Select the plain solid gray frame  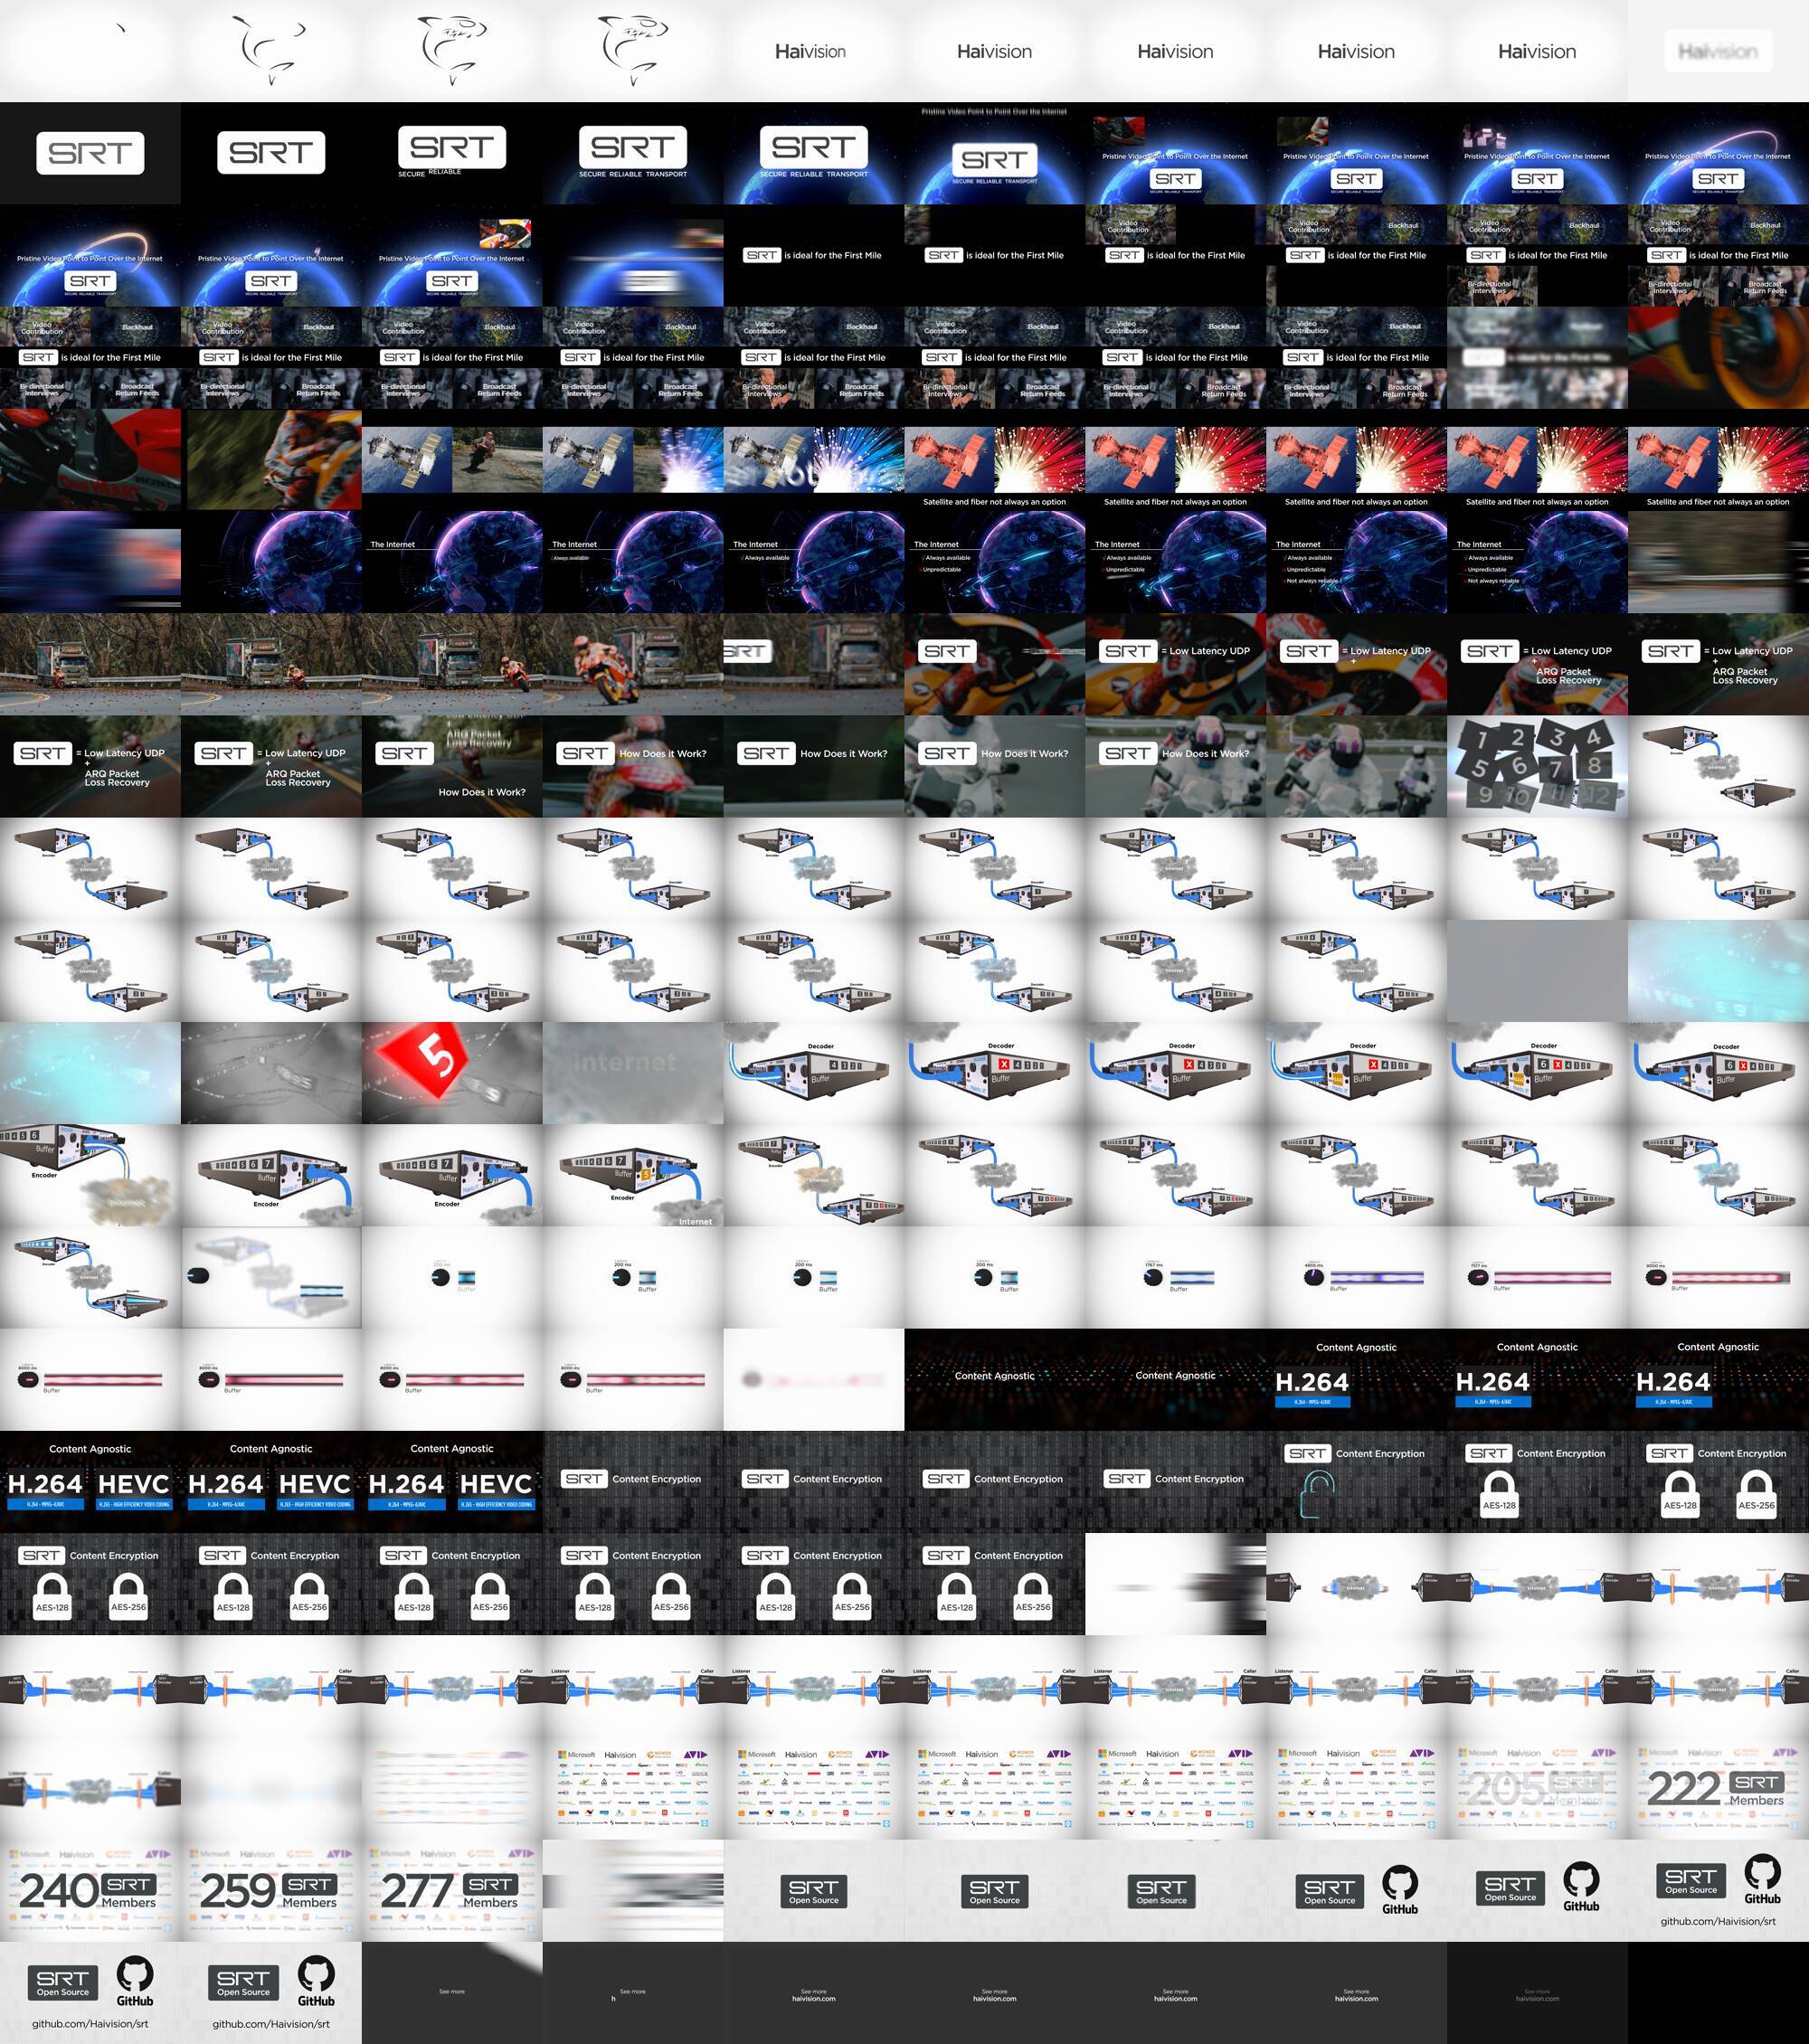tap(1537, 971)
